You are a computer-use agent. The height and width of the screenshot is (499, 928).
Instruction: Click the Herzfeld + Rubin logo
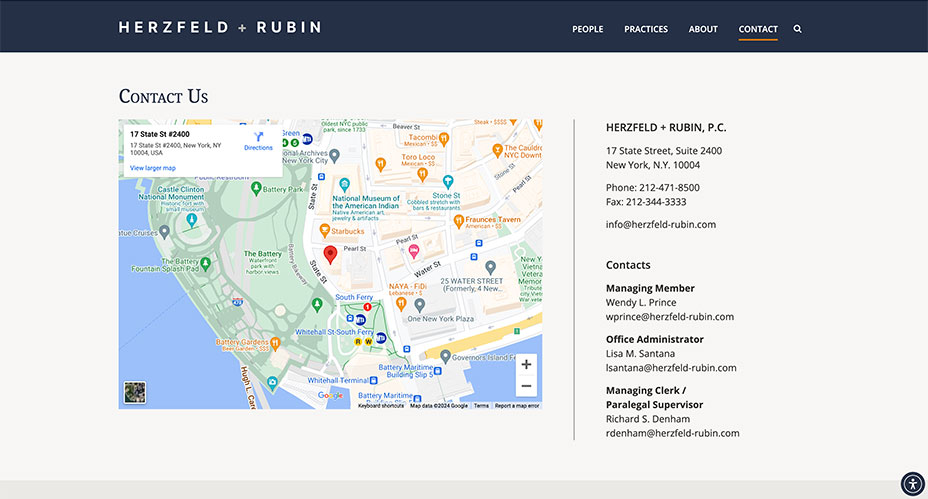tap(220, 27)
